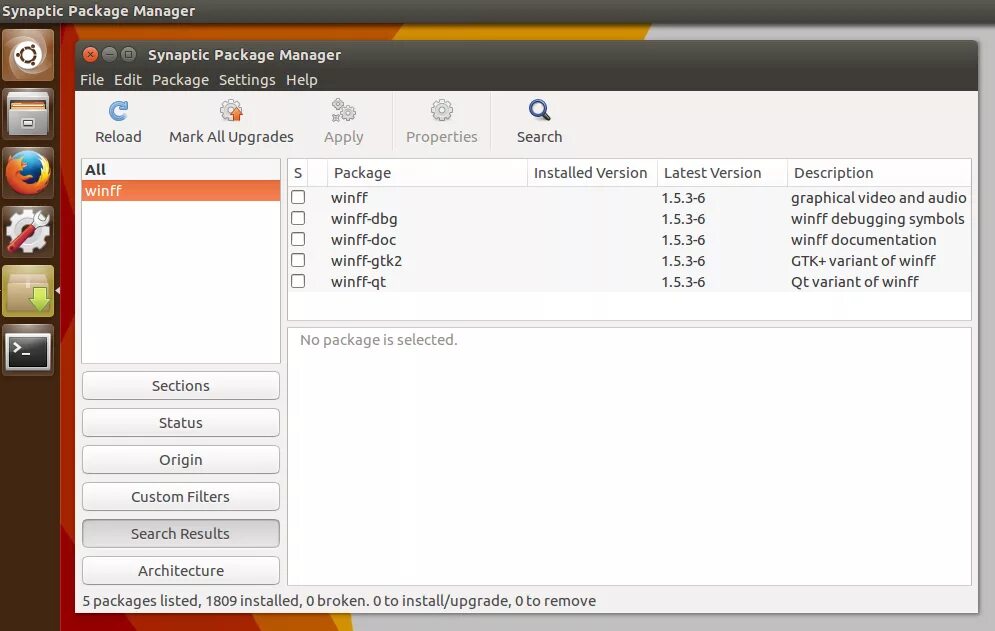Open the Terminal launcher icon
This screenshot has height=631, width=995.
pos(28,350)
